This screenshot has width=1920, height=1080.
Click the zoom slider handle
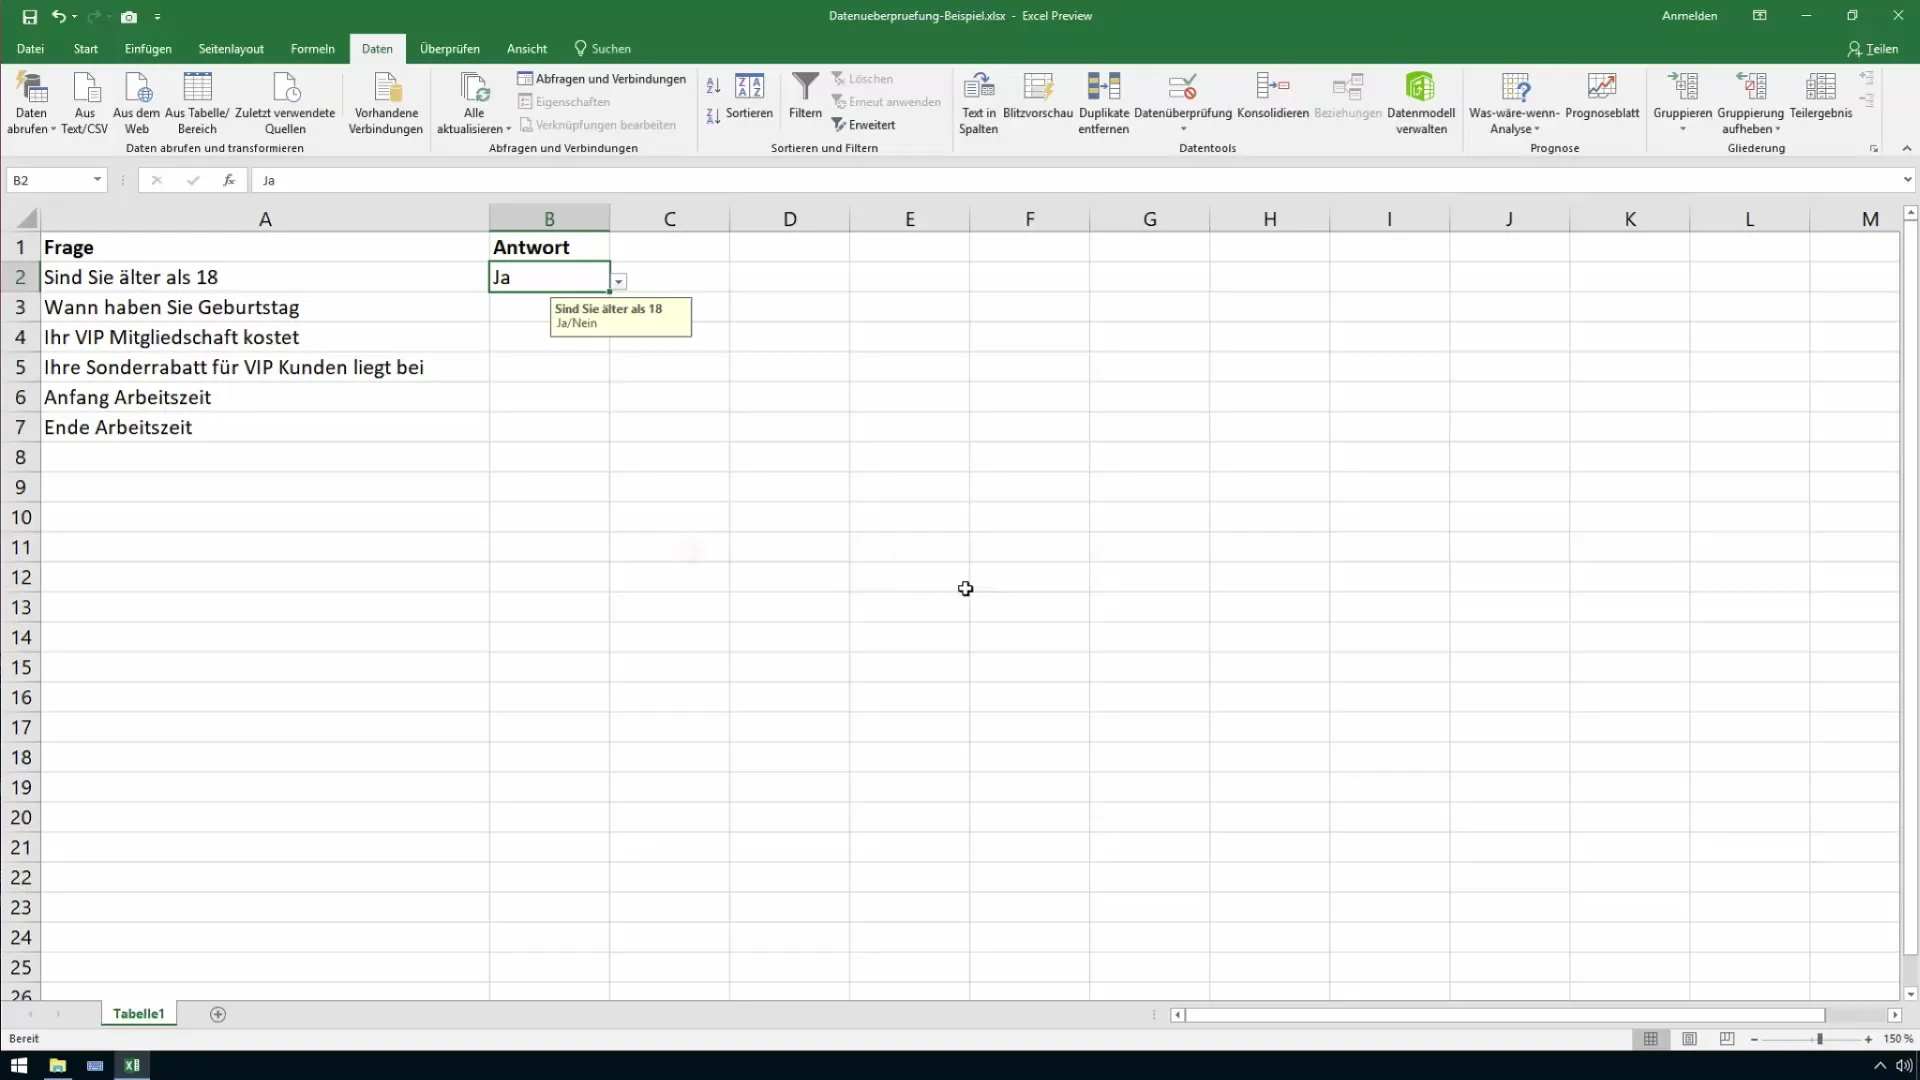click(x=1820, y=1040)
